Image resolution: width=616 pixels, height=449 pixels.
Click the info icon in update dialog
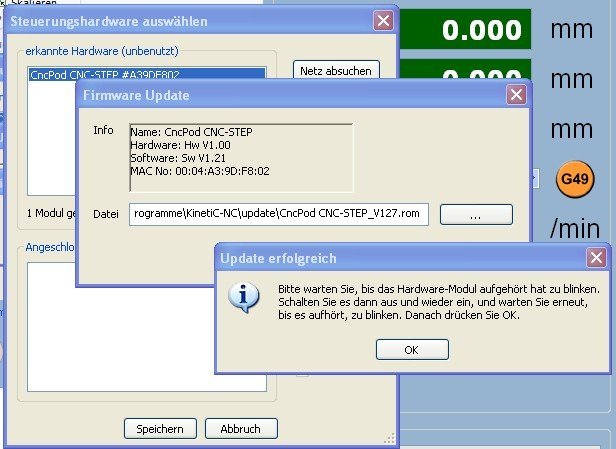(x=244, y=297)
